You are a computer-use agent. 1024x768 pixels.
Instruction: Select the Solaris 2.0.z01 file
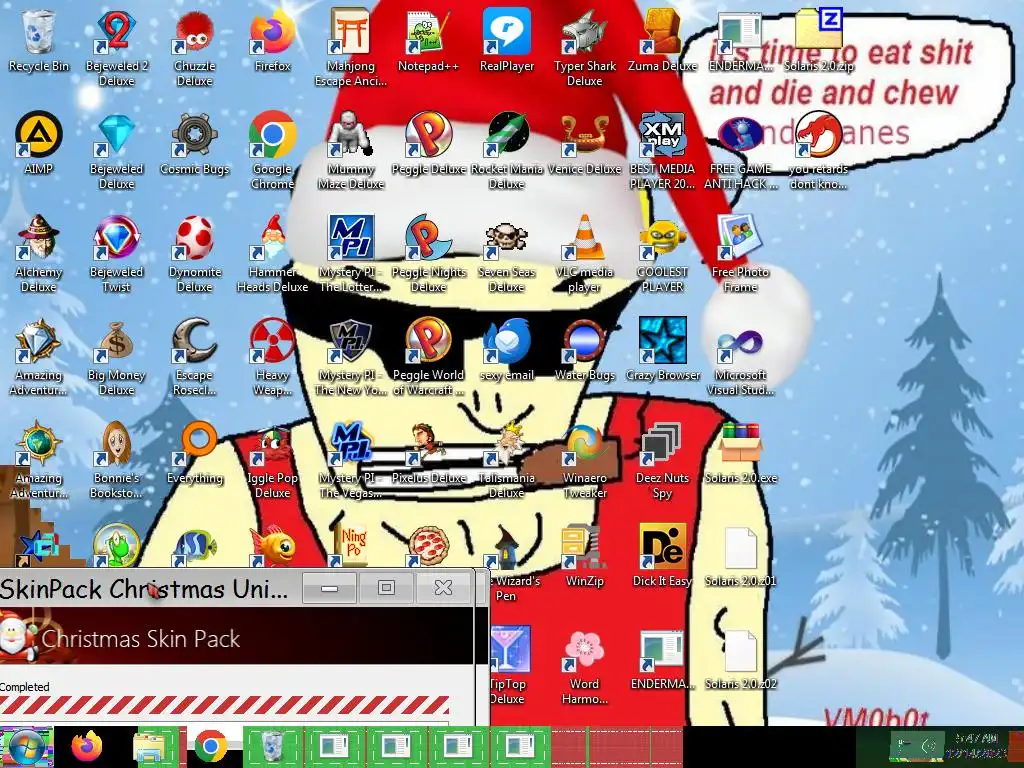pyautogui.click(x=741, y=556)
